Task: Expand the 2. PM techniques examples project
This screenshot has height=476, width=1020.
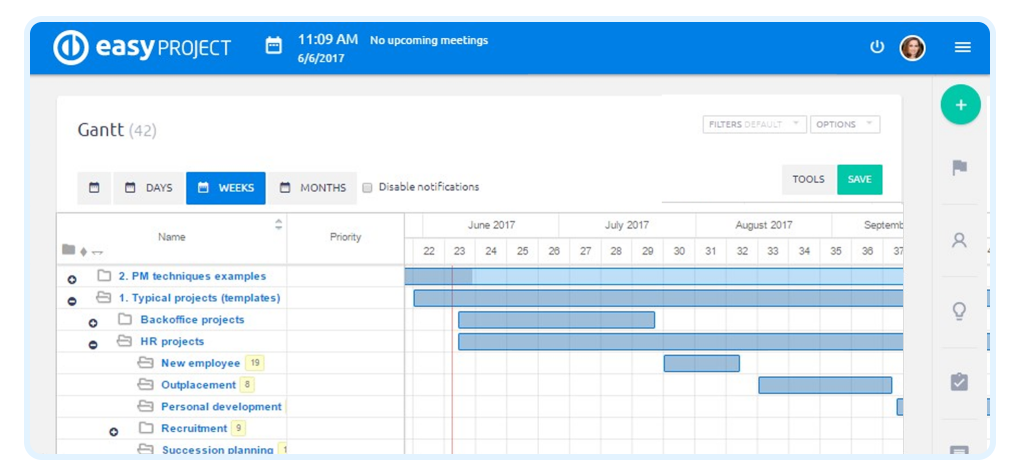Action: (72, 280)
